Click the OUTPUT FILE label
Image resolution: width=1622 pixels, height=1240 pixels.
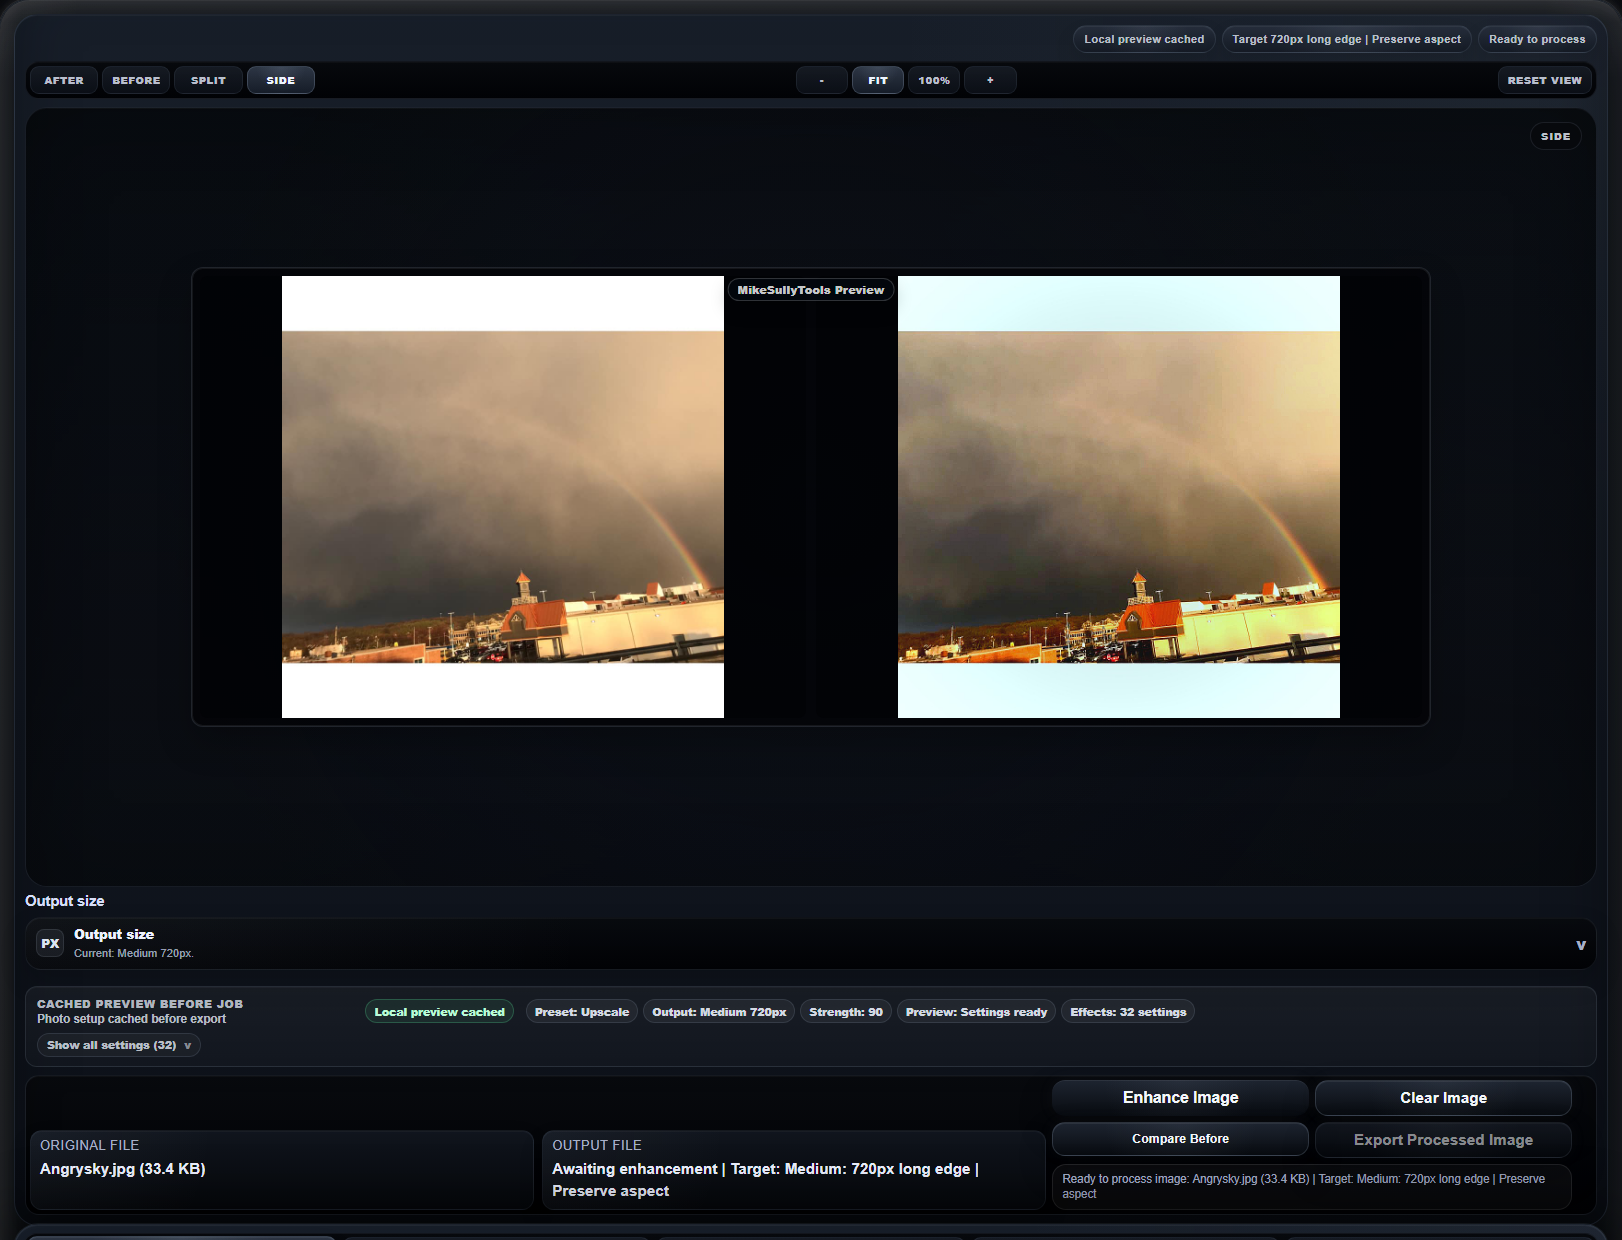(597, 1145)
